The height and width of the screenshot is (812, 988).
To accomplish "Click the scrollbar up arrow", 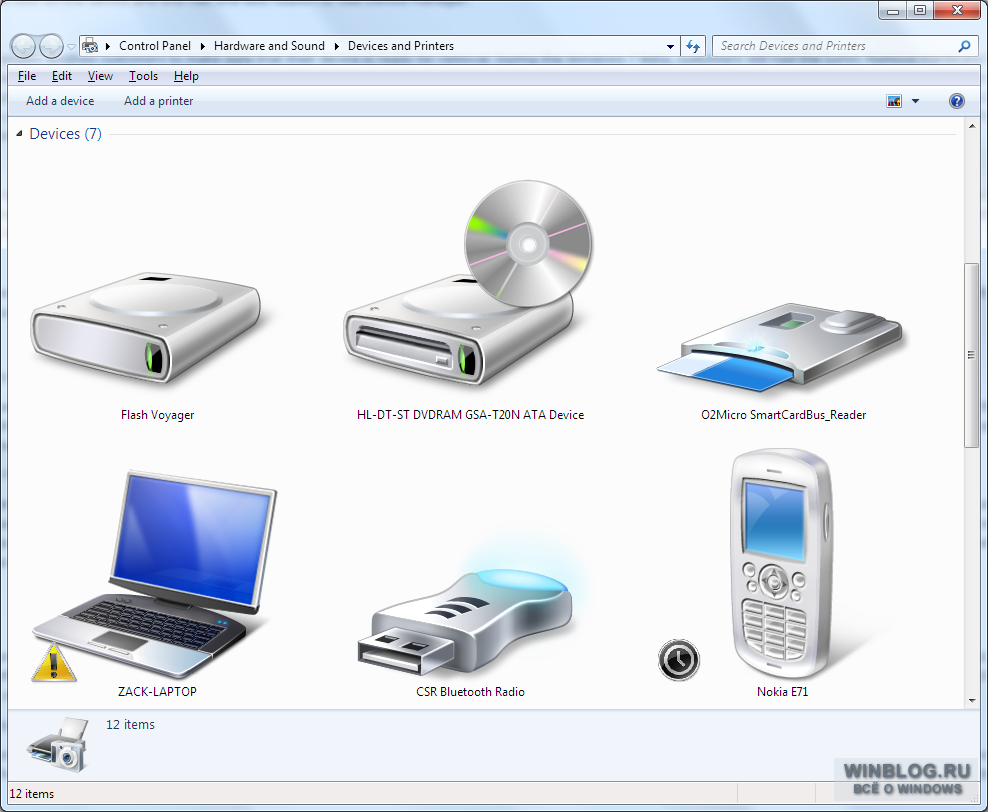I will (x=971, y=126).
